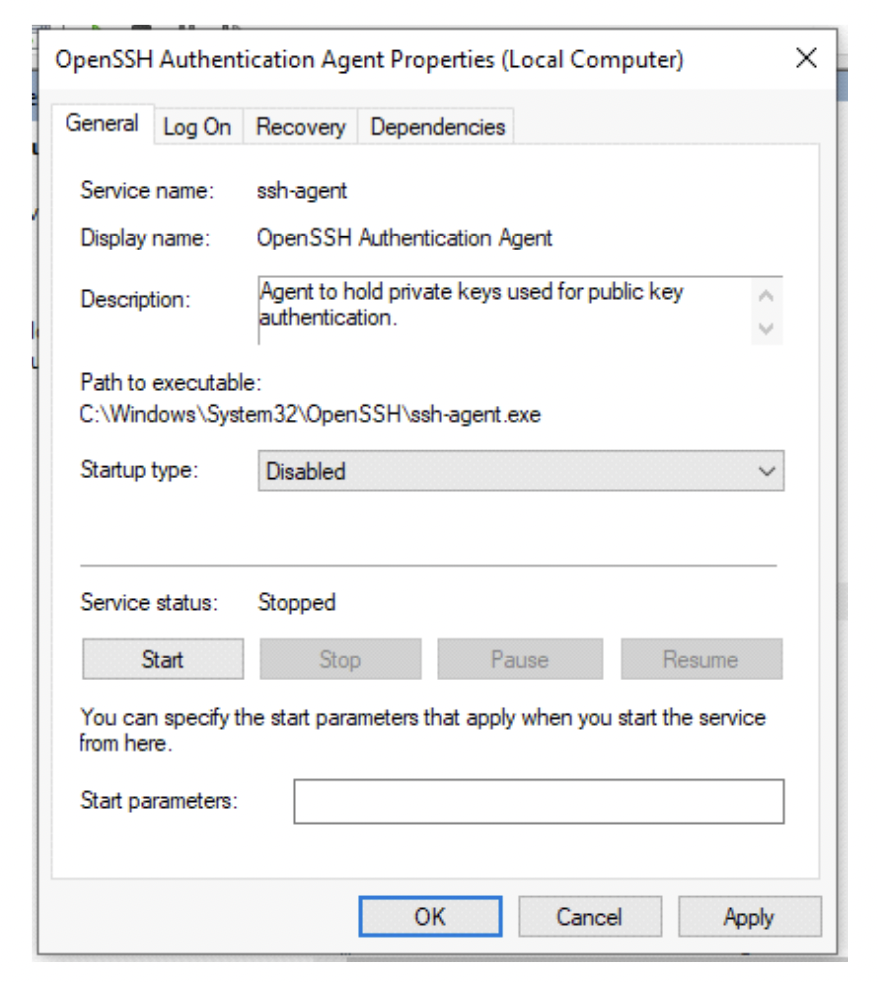878x982 pixels.
Task: Click the ssh-agent service name value
Action: pos(303,190)
